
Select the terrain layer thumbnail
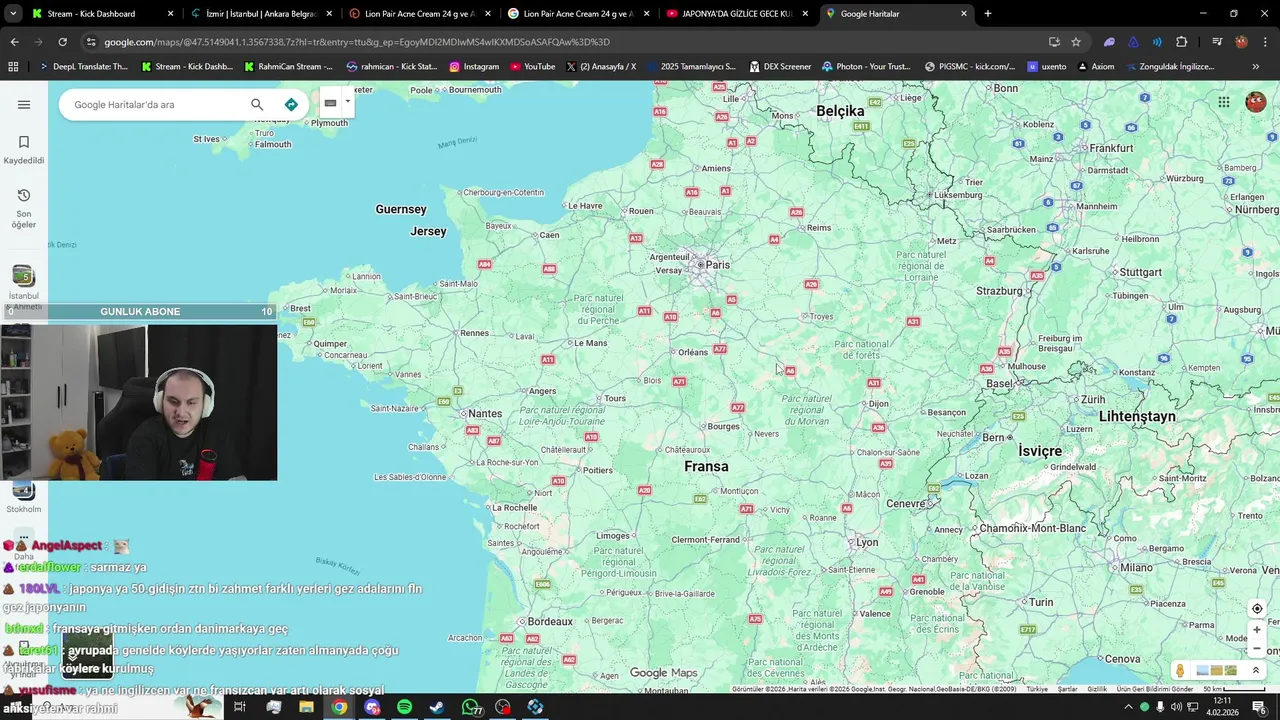tap(1230, 670)
